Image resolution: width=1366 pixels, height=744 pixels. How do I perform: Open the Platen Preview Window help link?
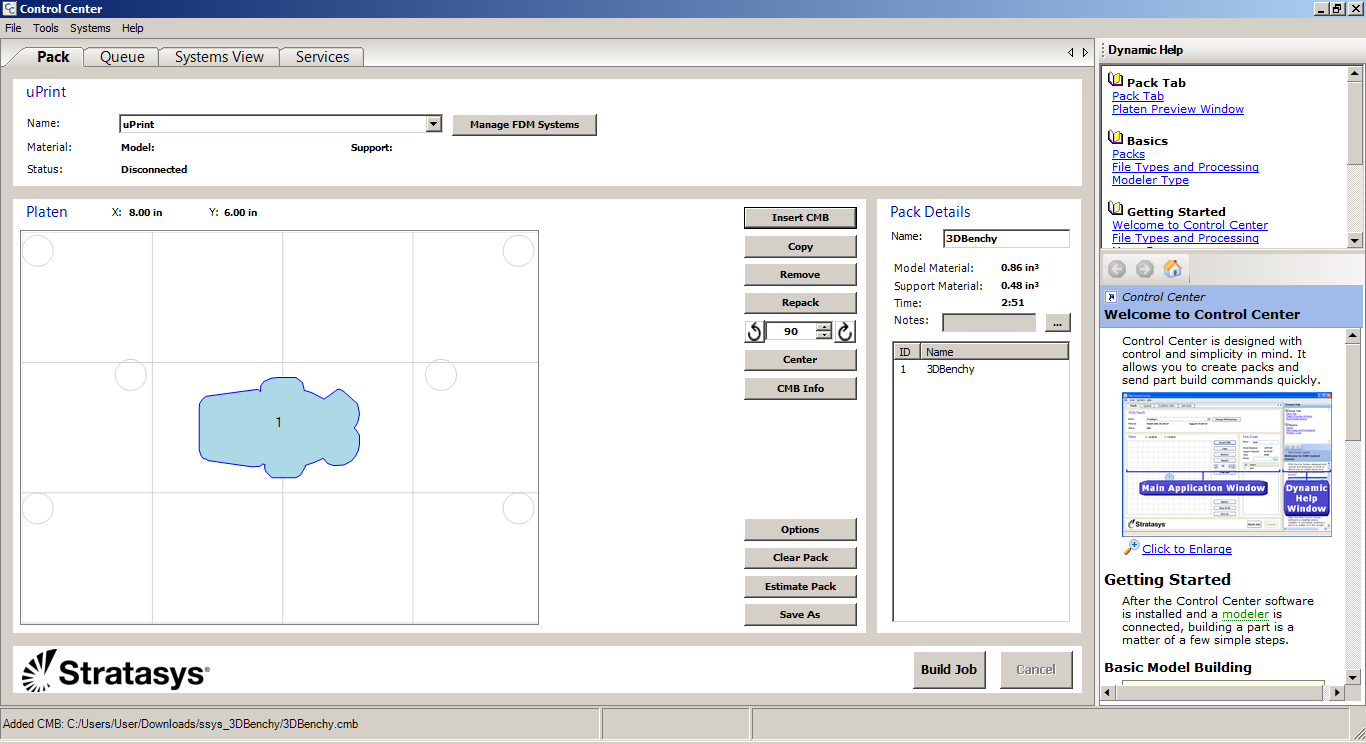(x=1178, y=109)
